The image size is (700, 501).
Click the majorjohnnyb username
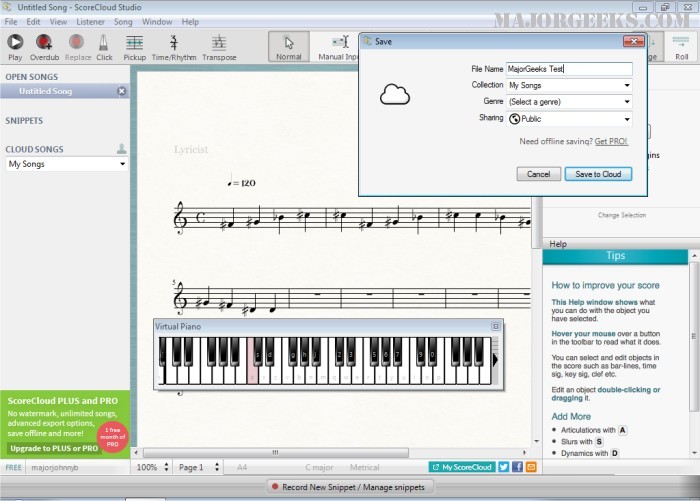(55, 468)
